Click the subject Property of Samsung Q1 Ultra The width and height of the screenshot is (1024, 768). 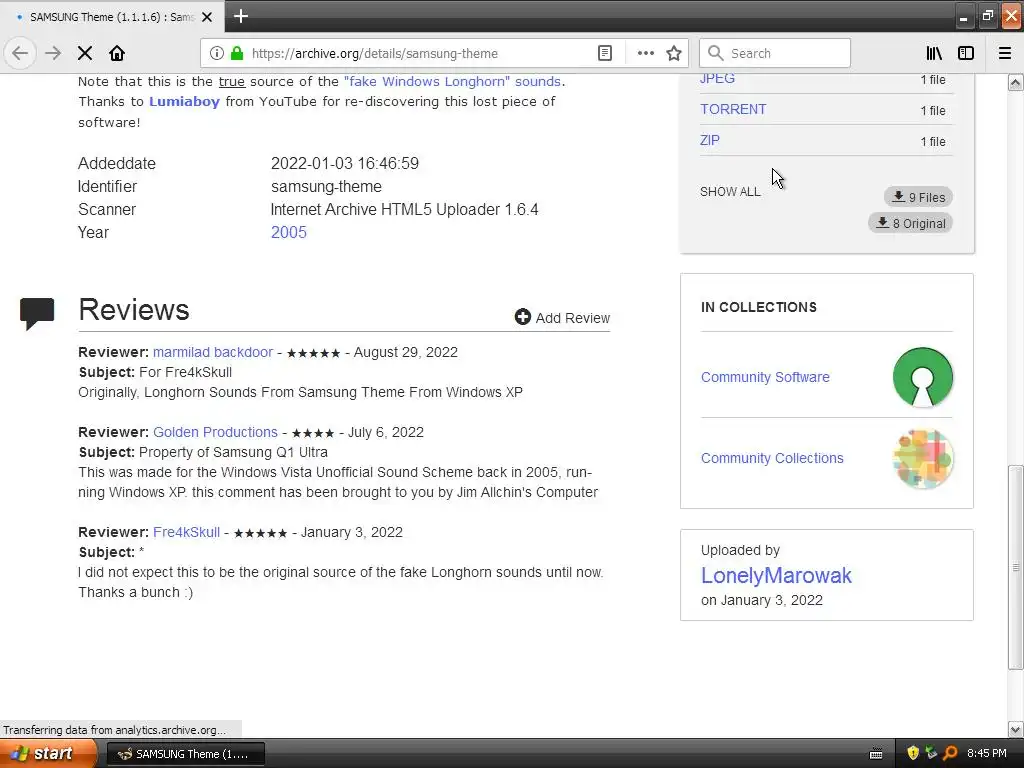233,453
